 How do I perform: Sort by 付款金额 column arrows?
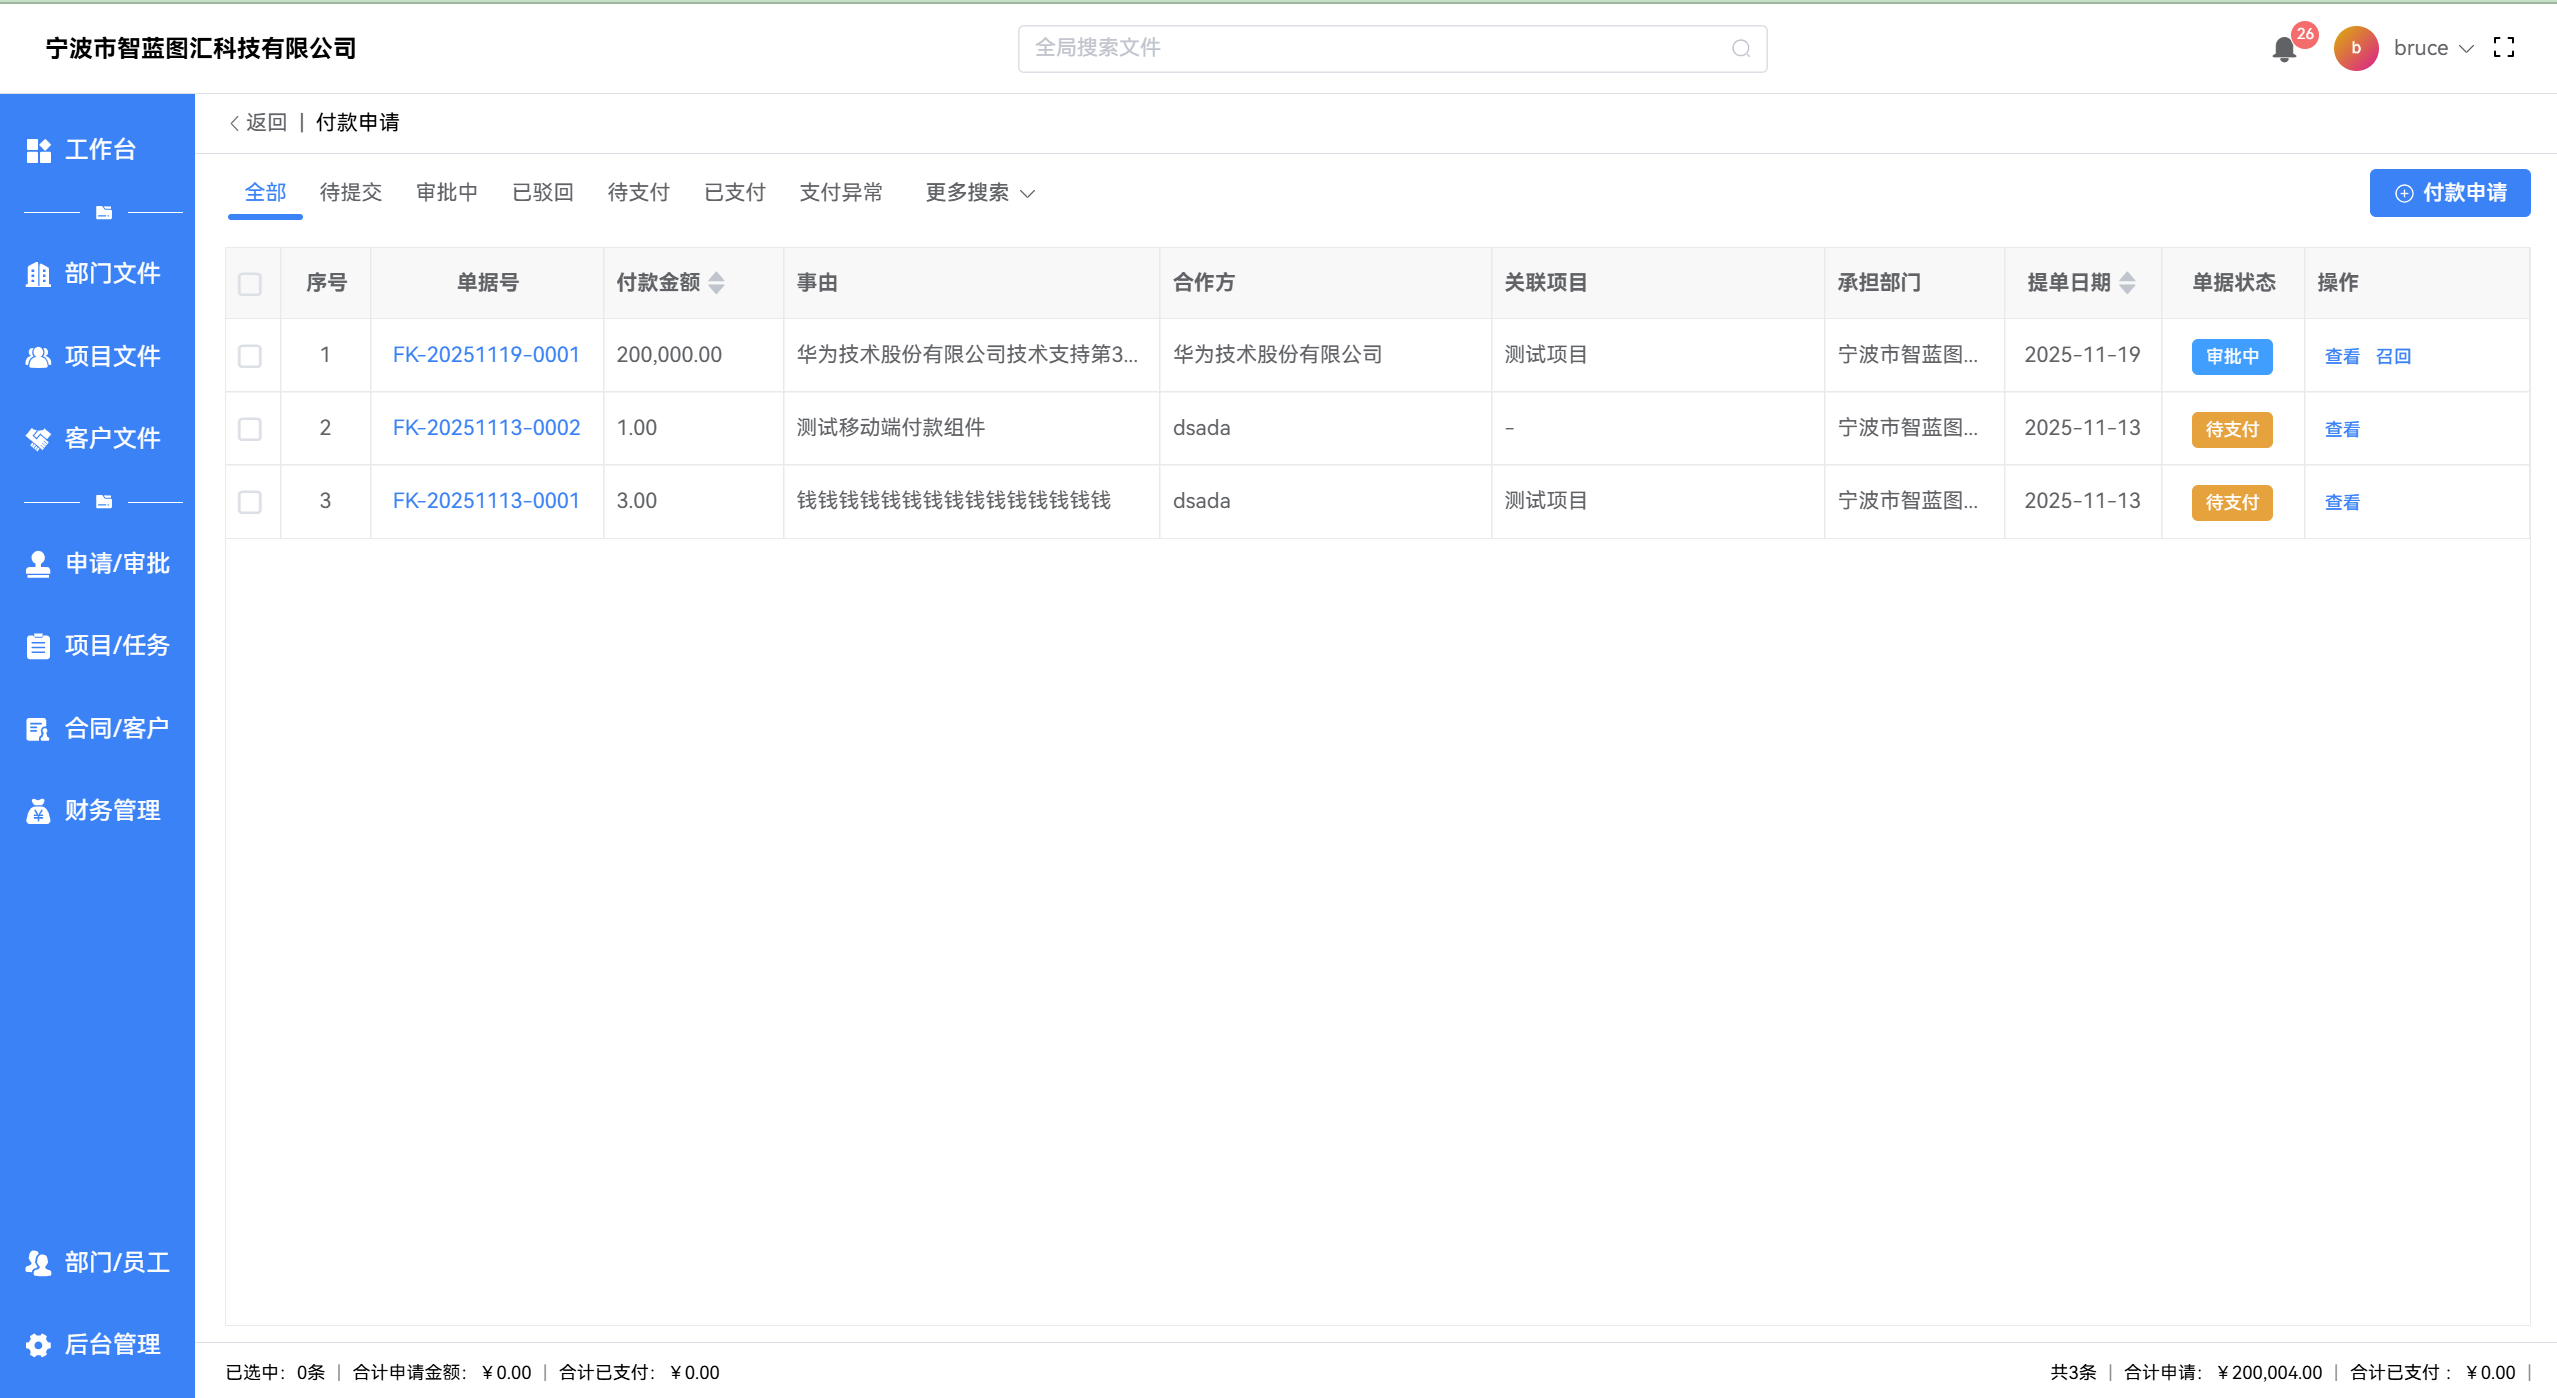(x=716, y=283)
